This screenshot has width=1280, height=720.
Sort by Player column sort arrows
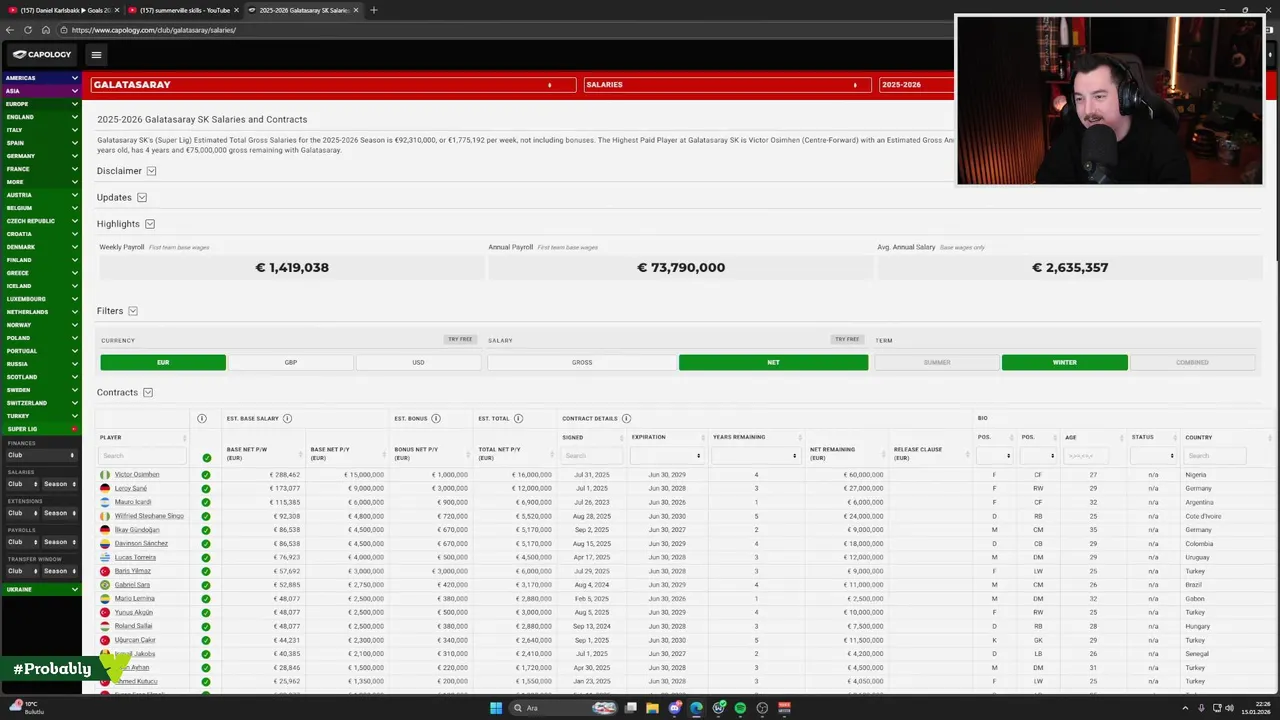click(x=184, y=438)
